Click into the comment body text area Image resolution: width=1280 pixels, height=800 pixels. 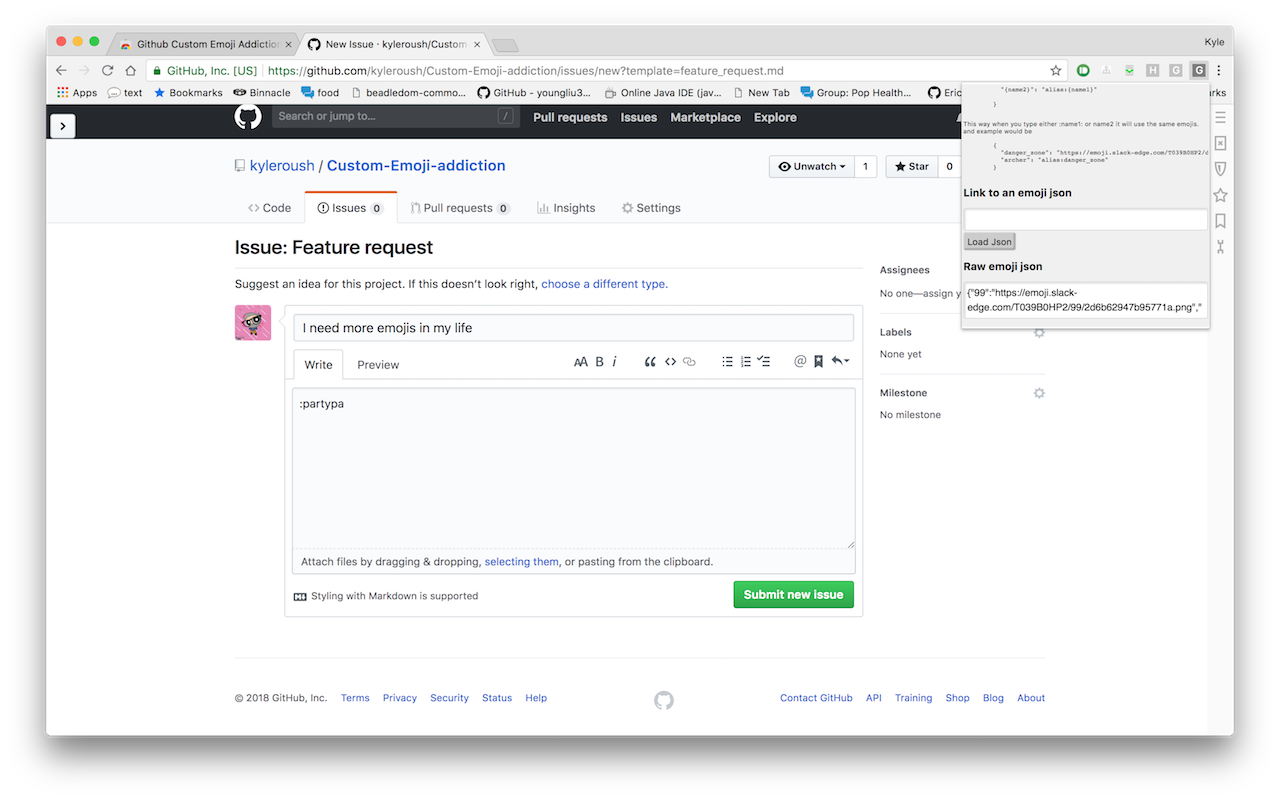[x=573, y=468]
